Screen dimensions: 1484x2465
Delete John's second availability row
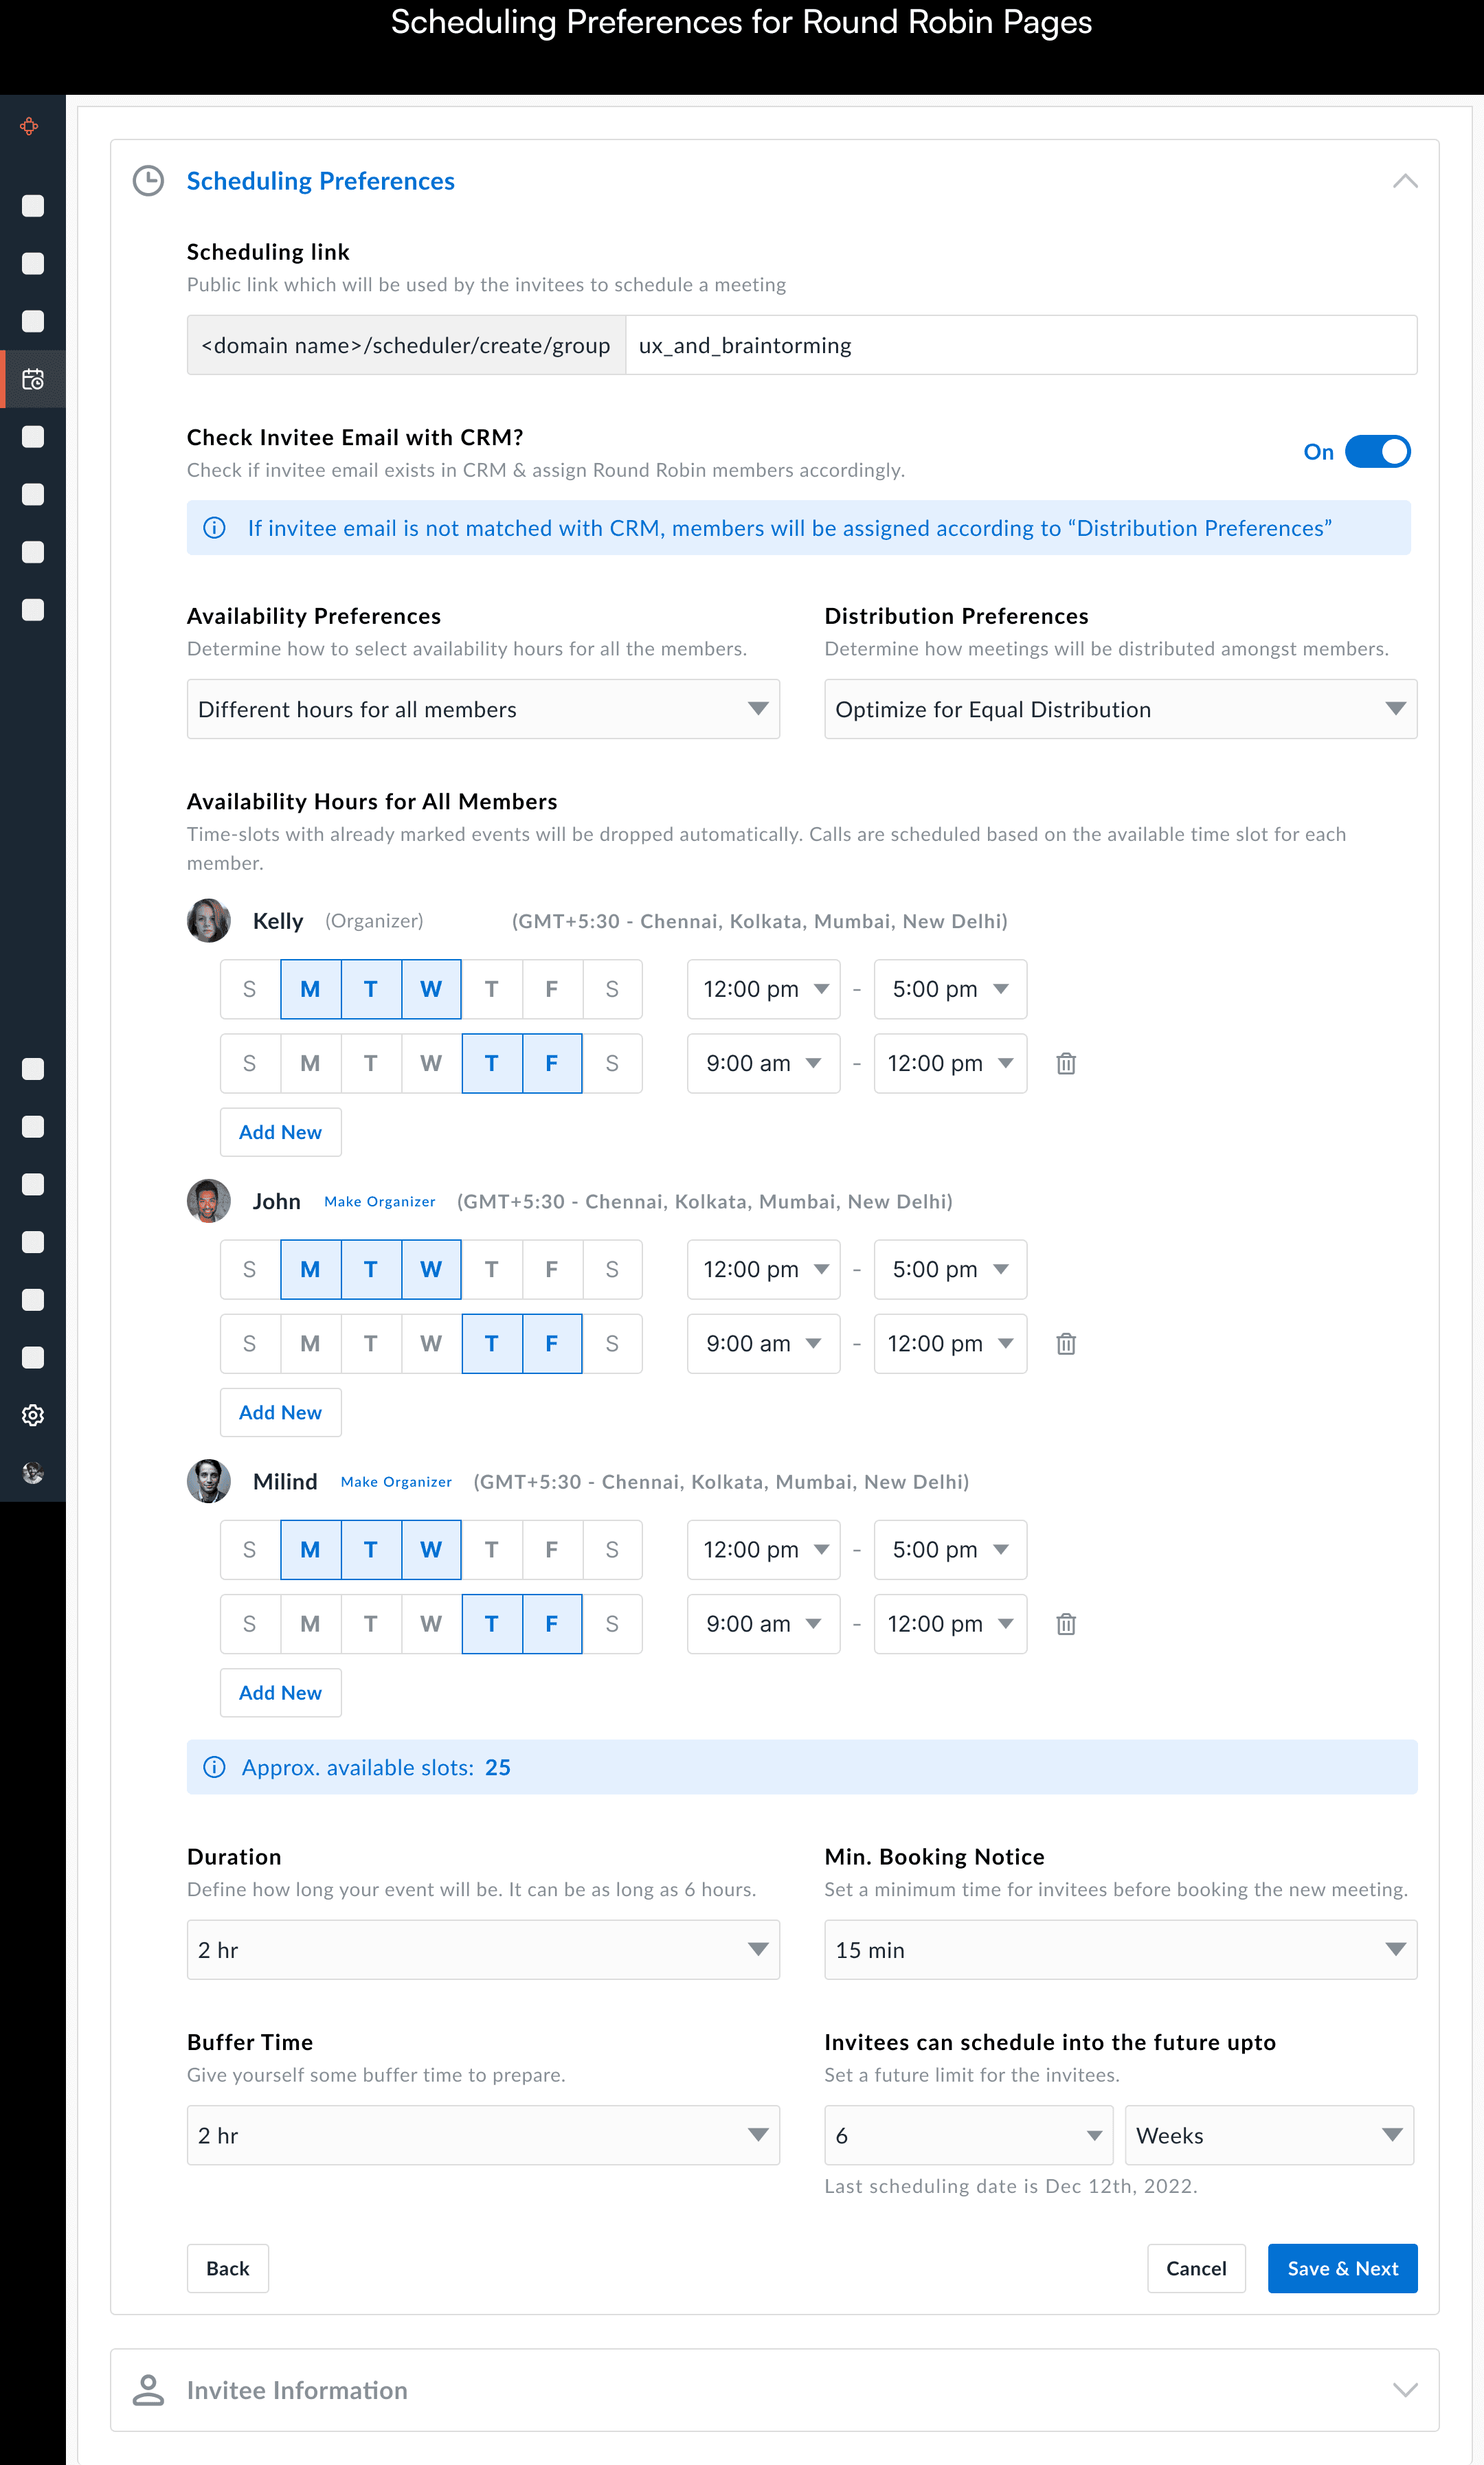tap(1066, 1343)
